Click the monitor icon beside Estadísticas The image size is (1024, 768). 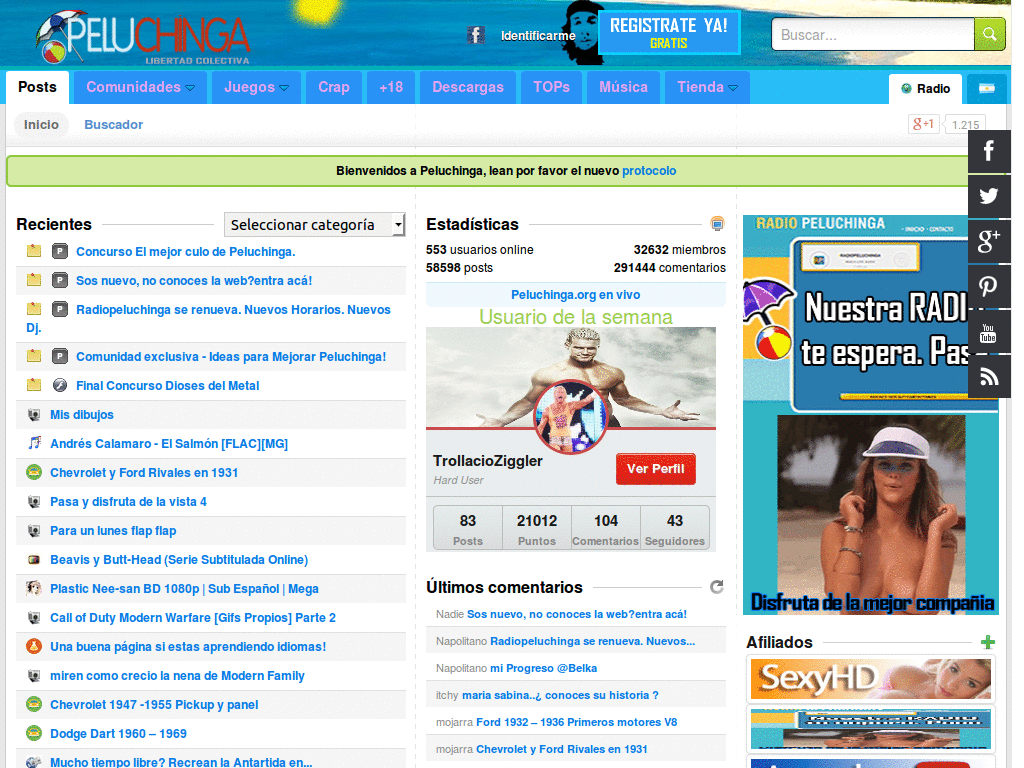click(x=717, y=224)
